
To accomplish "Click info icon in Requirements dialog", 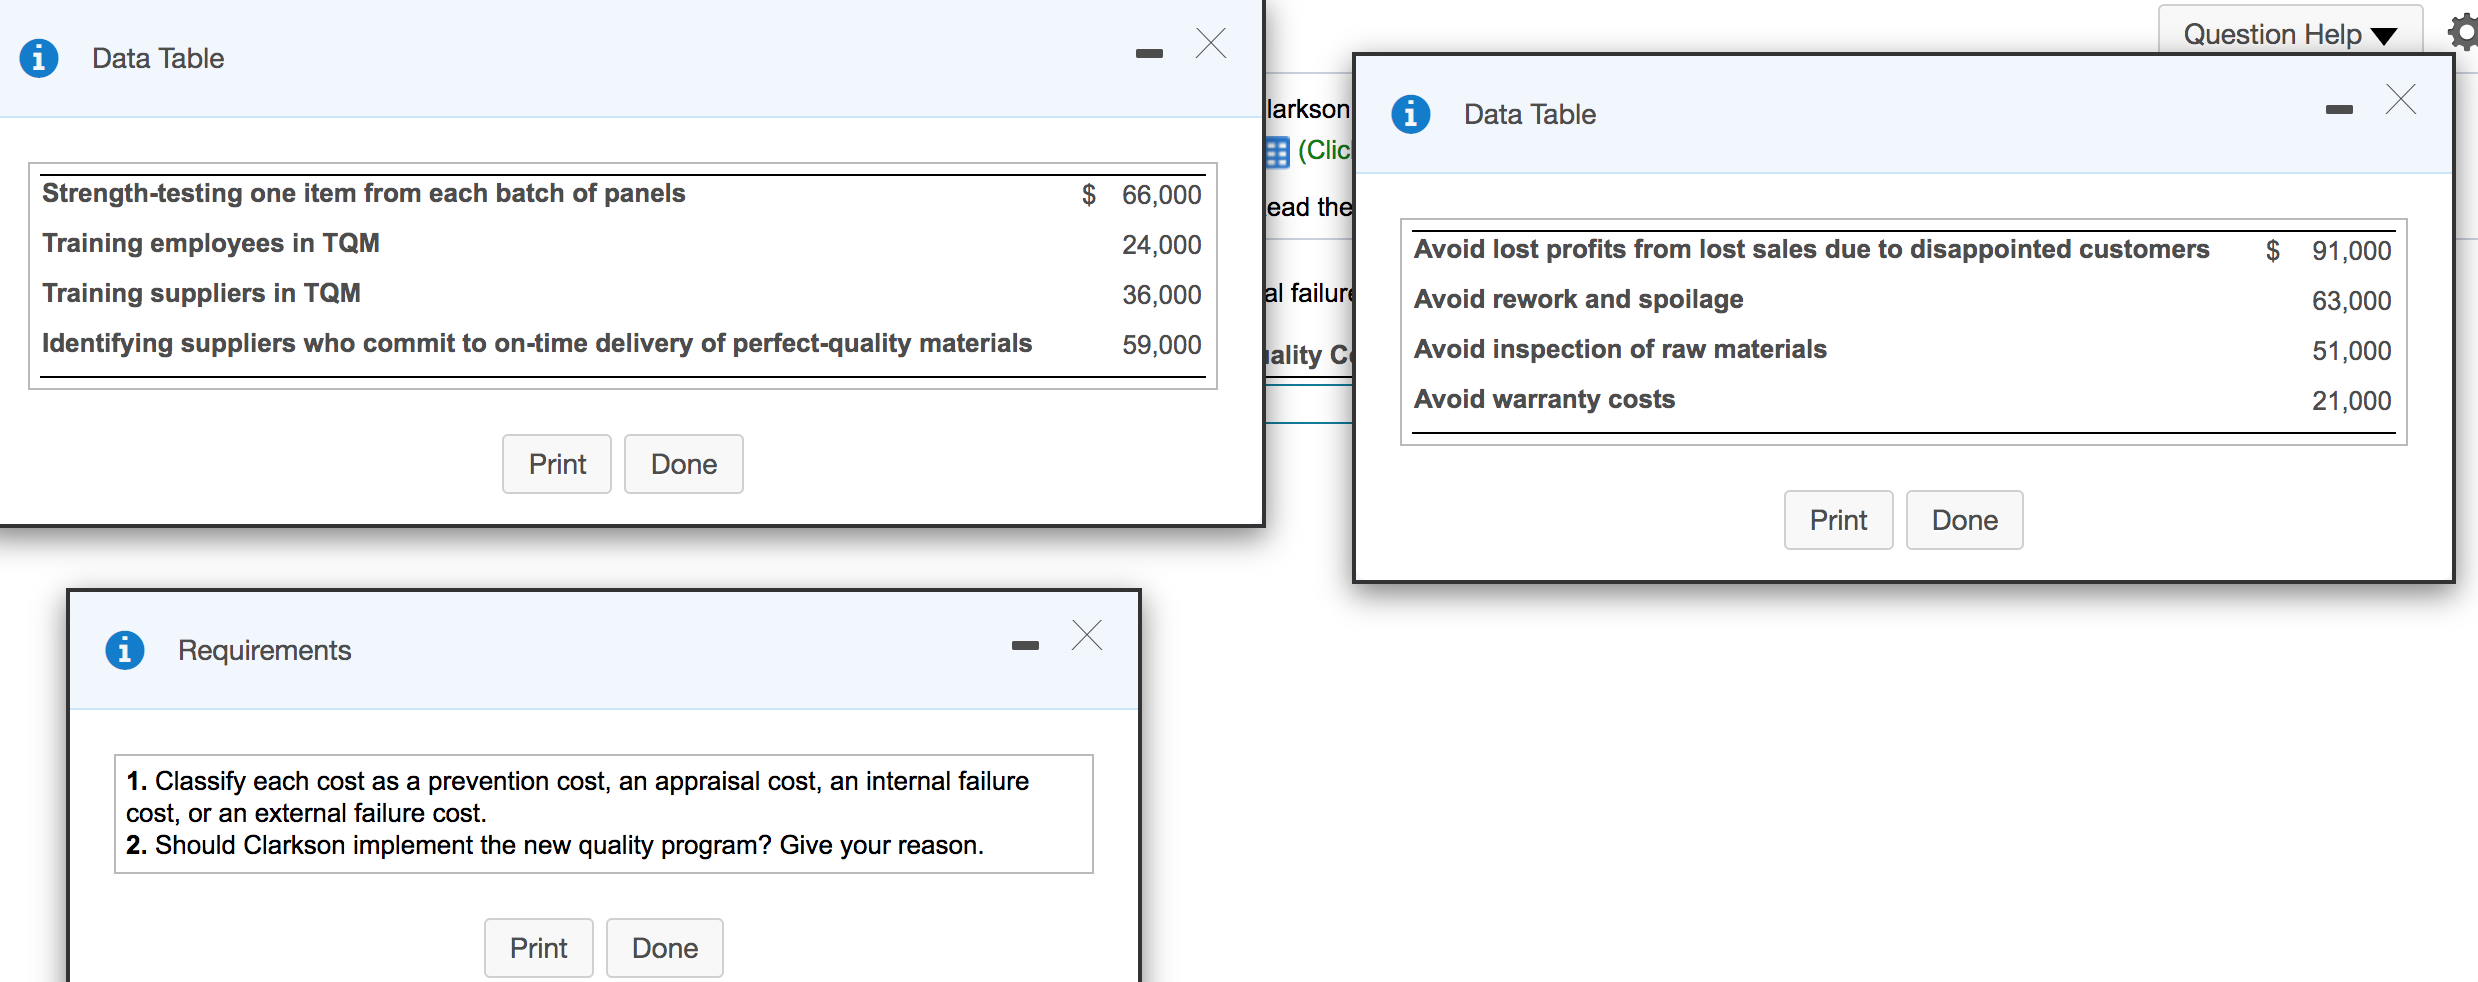I will [125, 650].
